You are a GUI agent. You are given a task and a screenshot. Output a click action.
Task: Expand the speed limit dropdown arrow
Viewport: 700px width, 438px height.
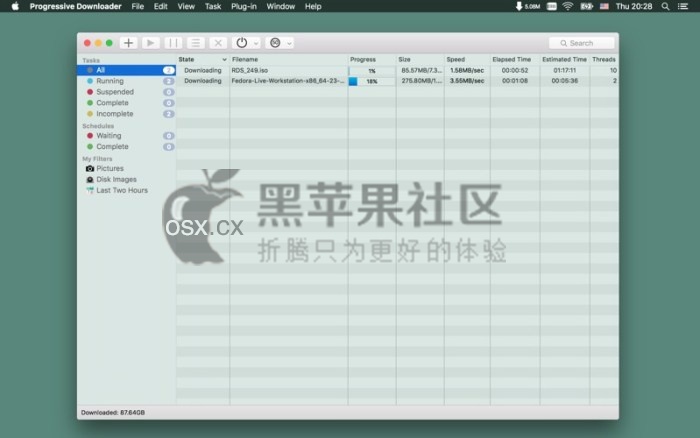(289, 43)
